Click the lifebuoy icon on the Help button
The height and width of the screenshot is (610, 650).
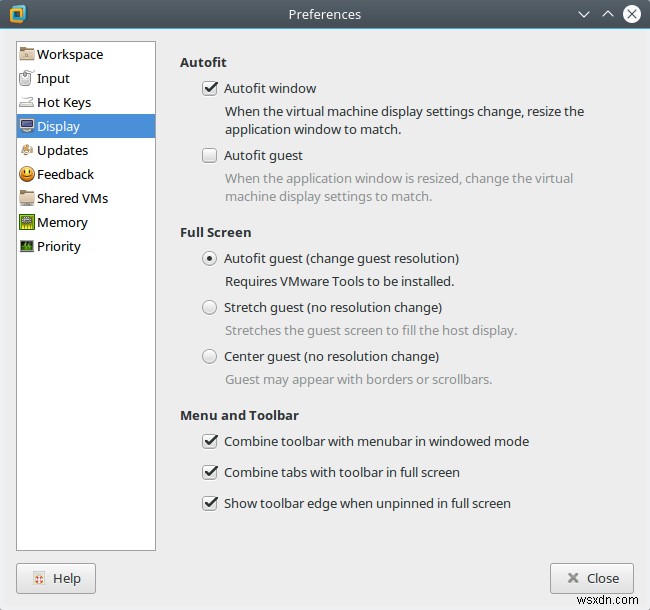tap(39, 579)
